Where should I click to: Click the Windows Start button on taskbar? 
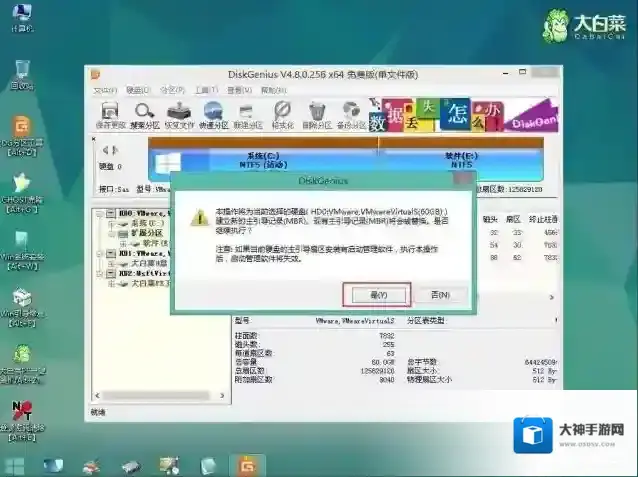click(16, 465)
